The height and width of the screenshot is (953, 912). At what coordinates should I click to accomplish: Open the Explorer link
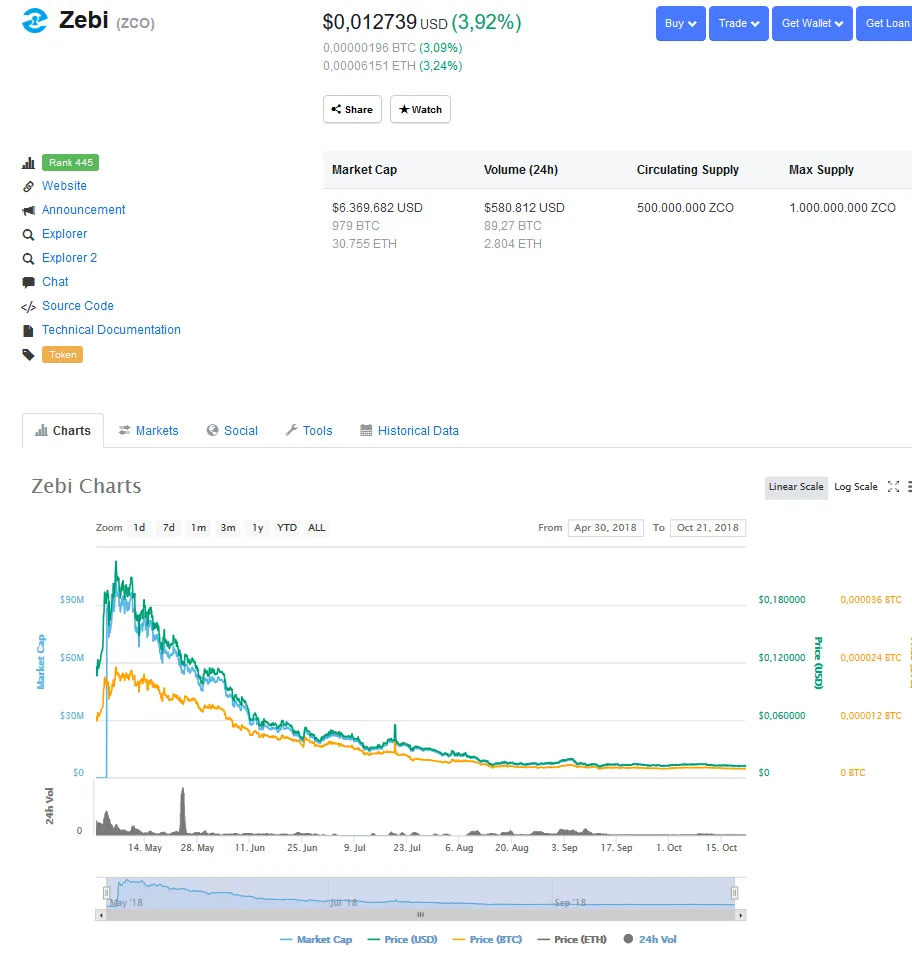(x=64, y=234)
